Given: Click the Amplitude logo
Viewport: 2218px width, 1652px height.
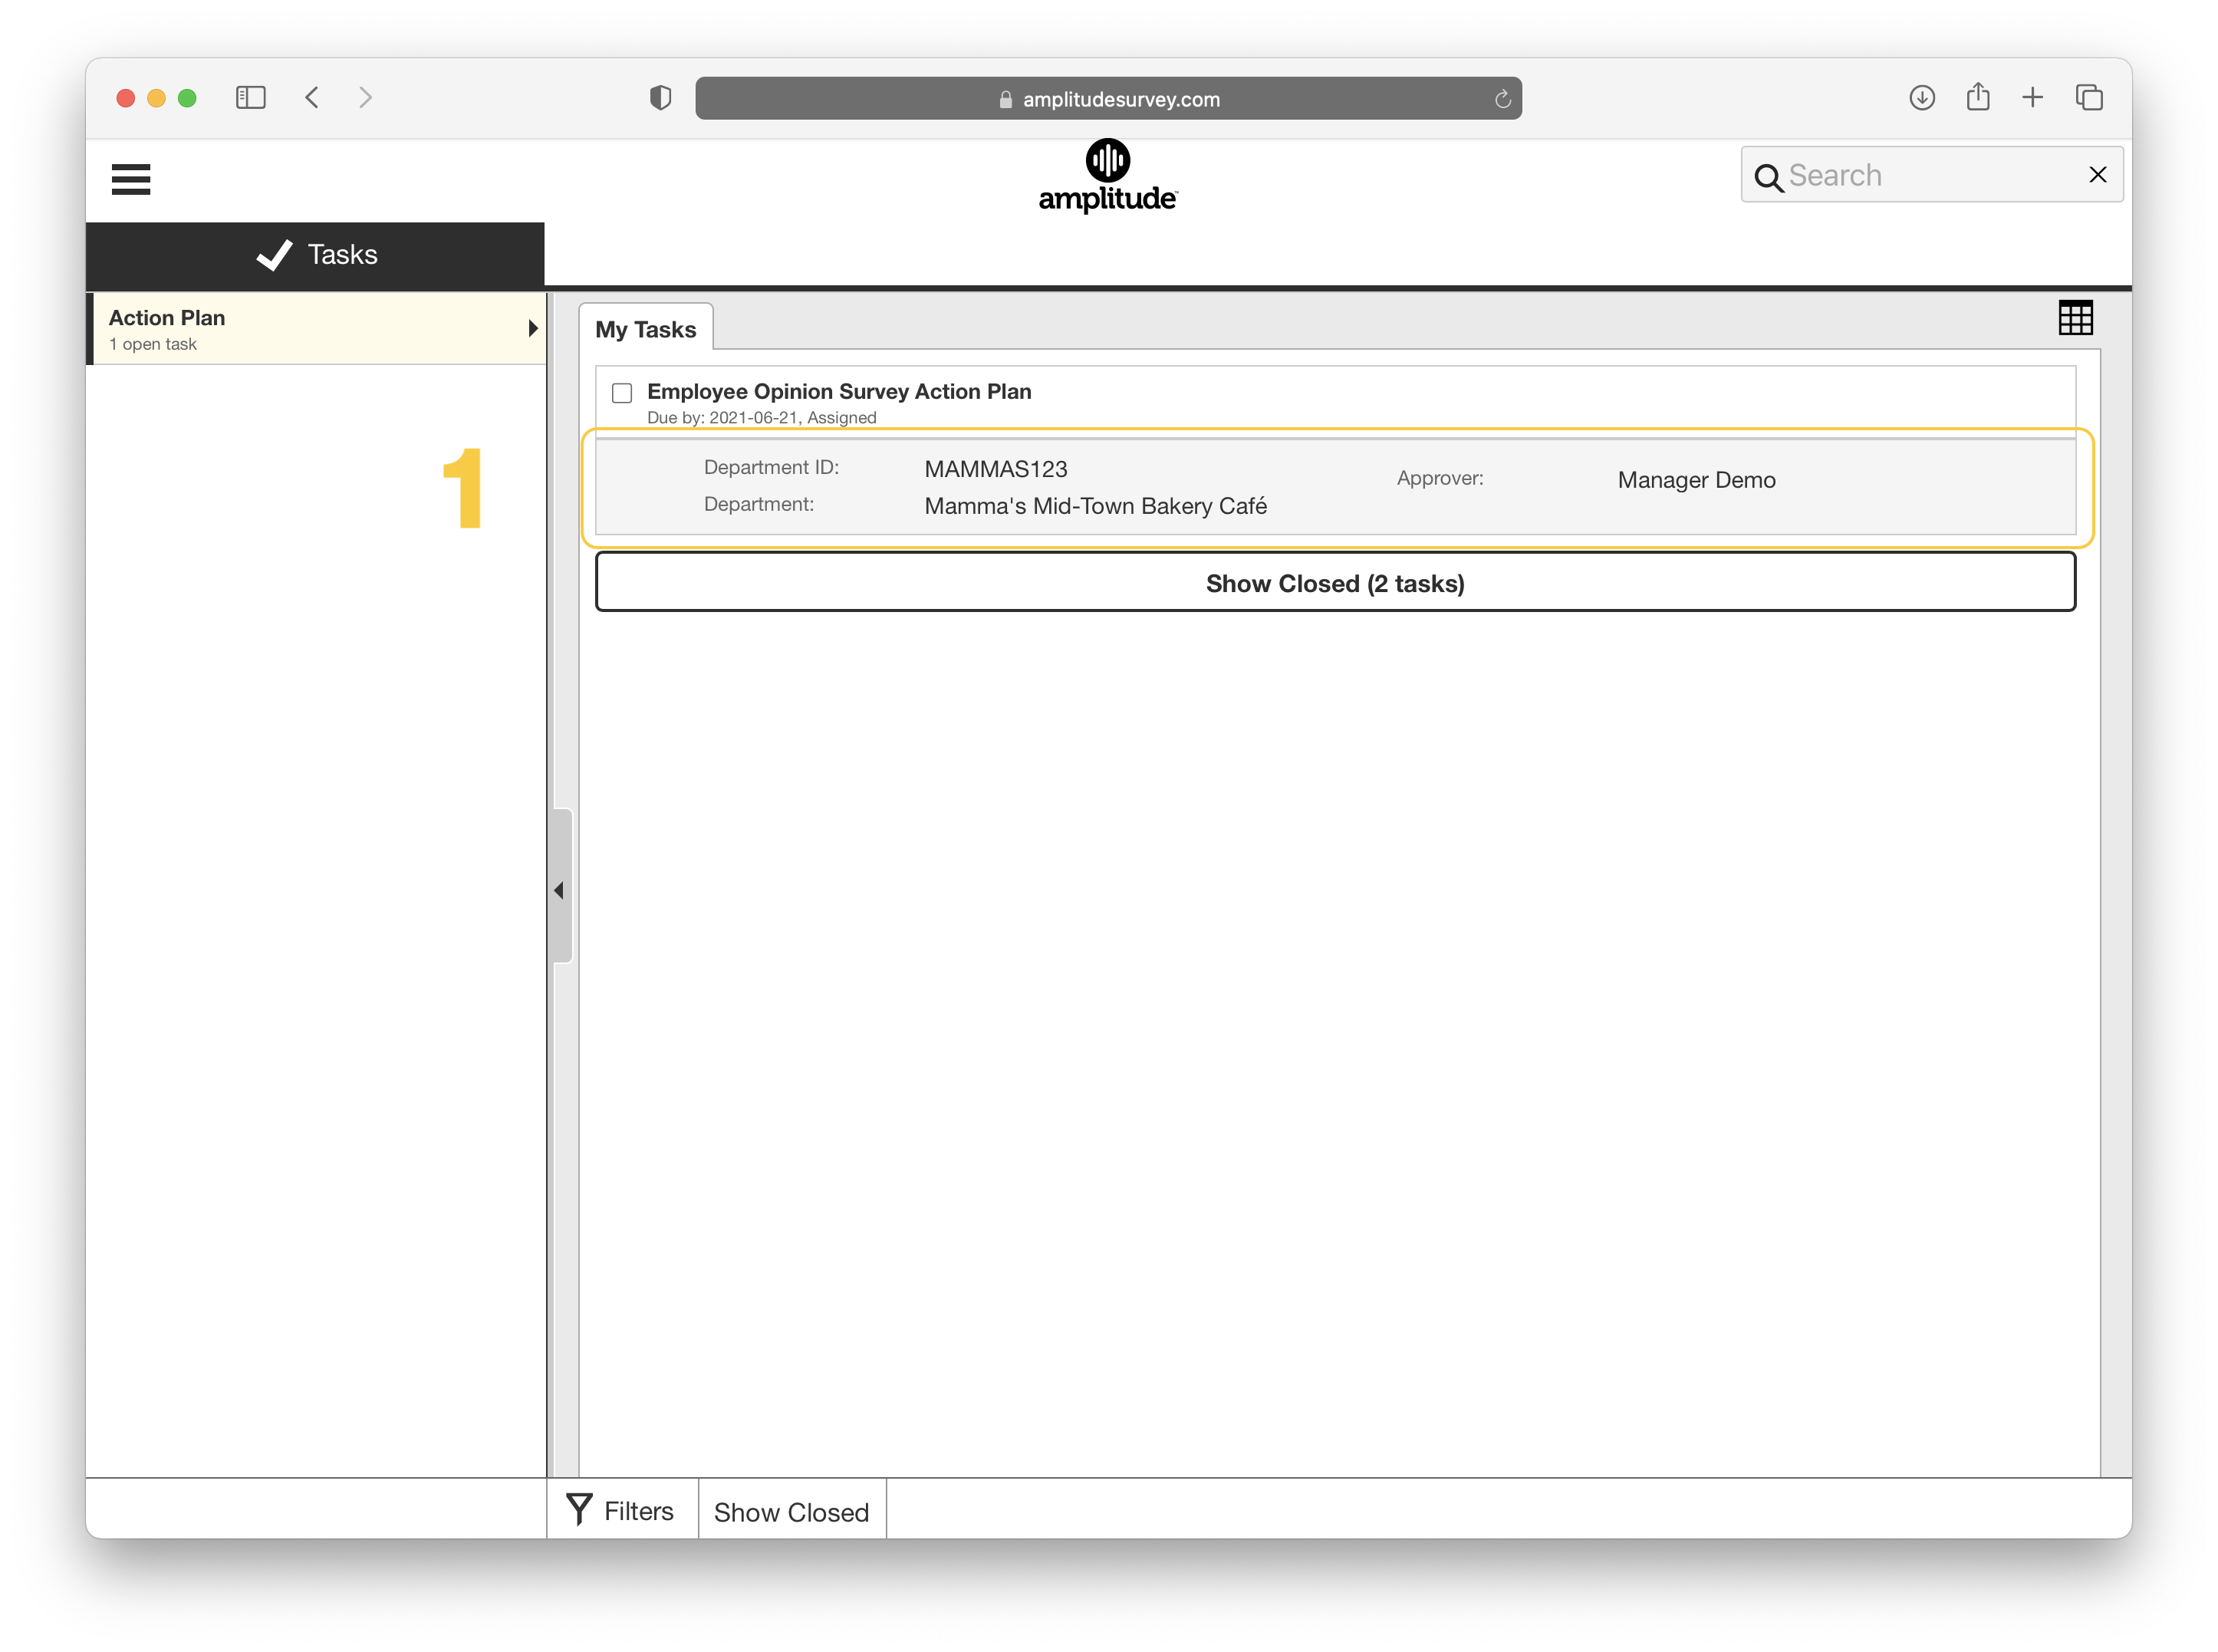Looking at the screenshot, I should [x=1108, y=177].
